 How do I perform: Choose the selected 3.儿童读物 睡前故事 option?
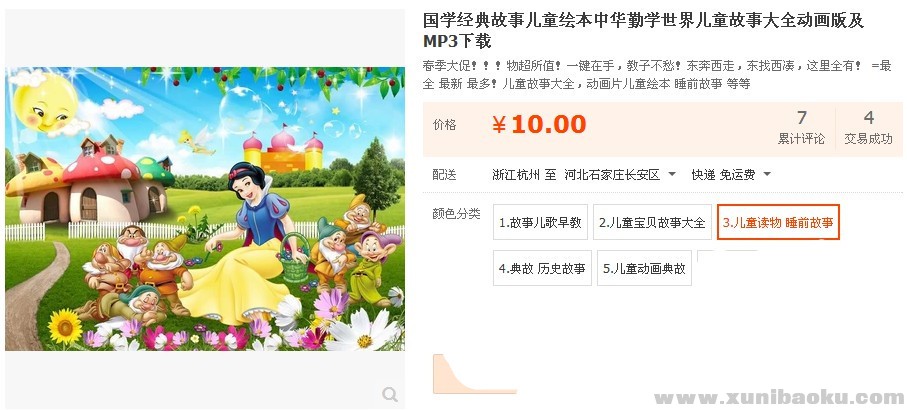778,222
